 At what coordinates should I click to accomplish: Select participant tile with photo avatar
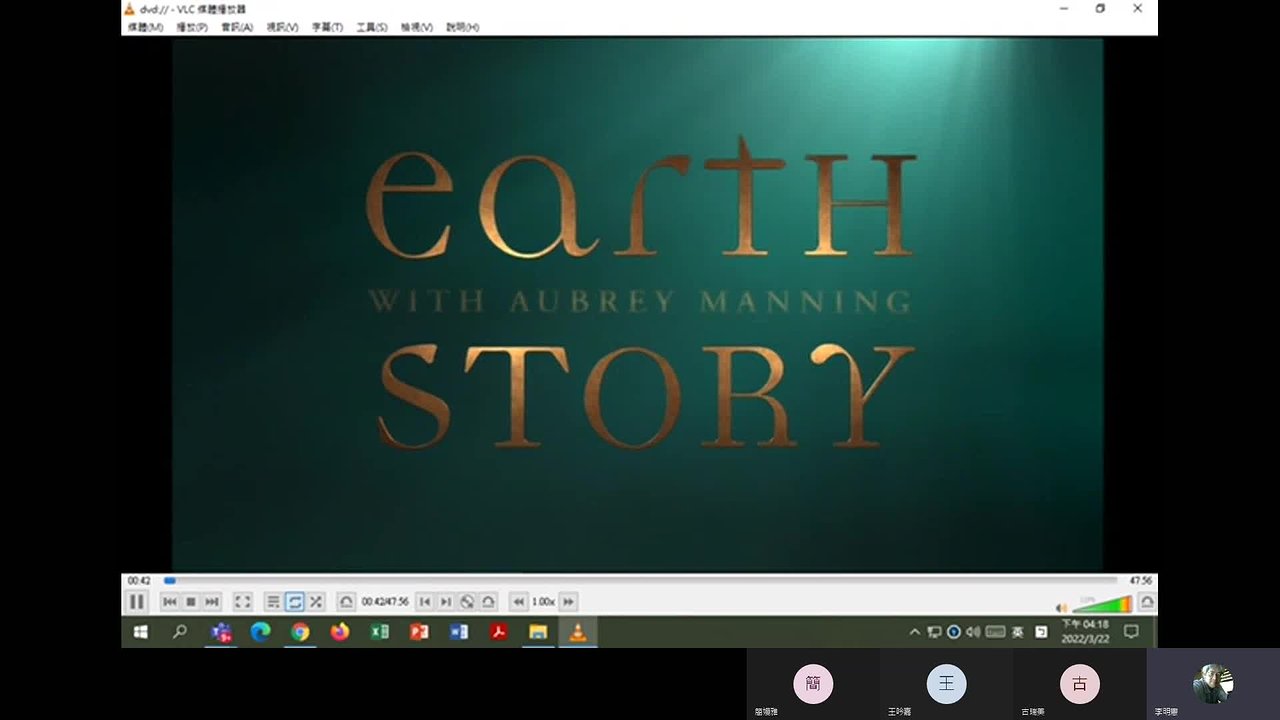(x=1213, y=684)
